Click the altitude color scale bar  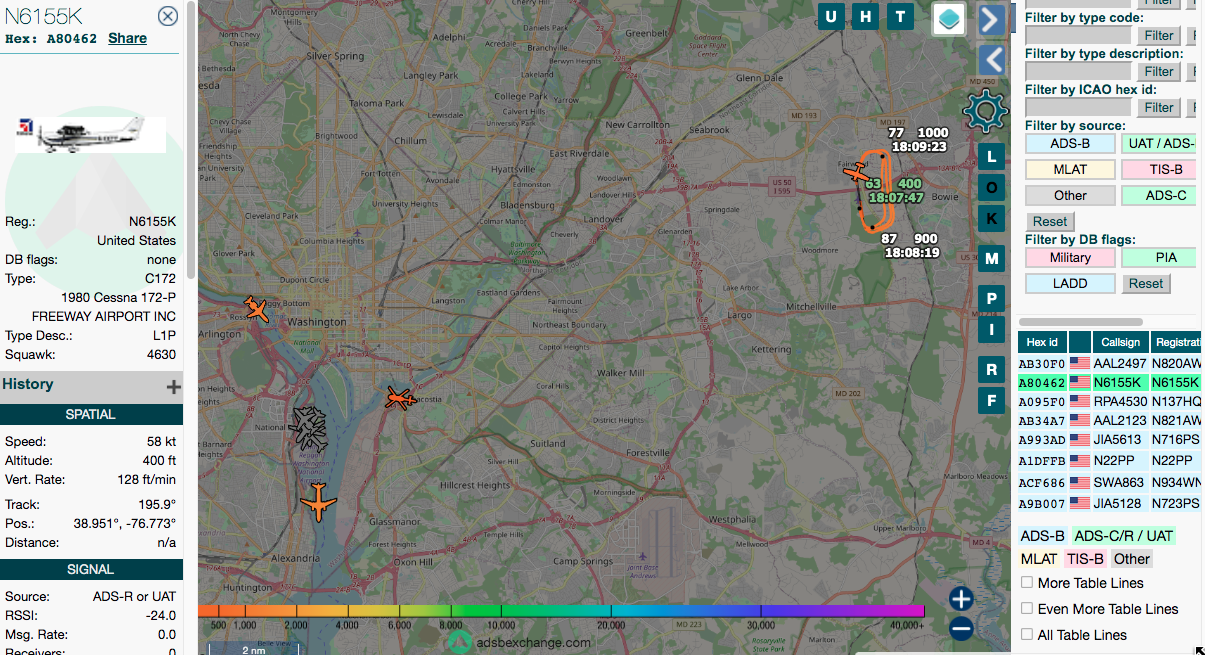pos(561,611)
